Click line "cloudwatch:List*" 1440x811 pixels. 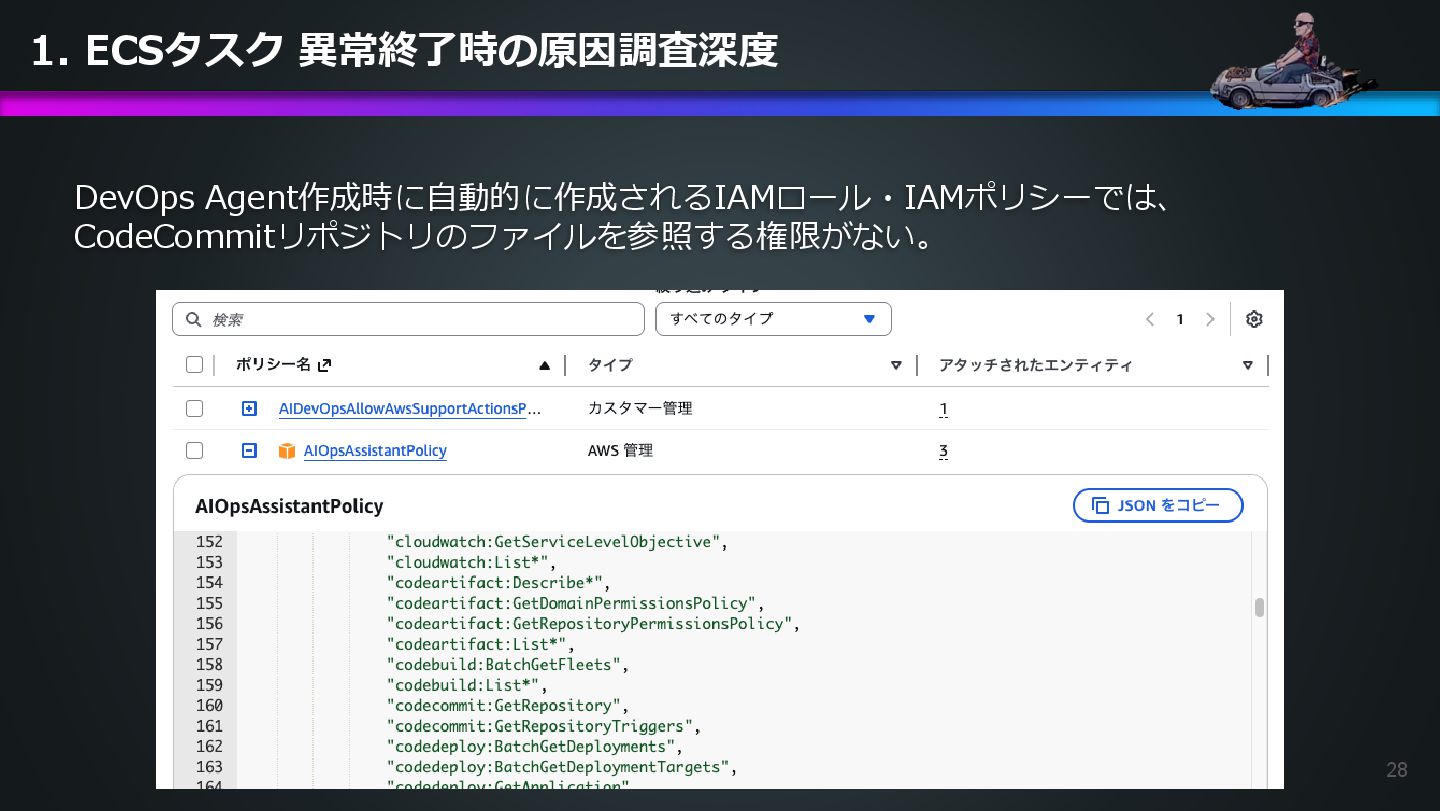(471, 562)
